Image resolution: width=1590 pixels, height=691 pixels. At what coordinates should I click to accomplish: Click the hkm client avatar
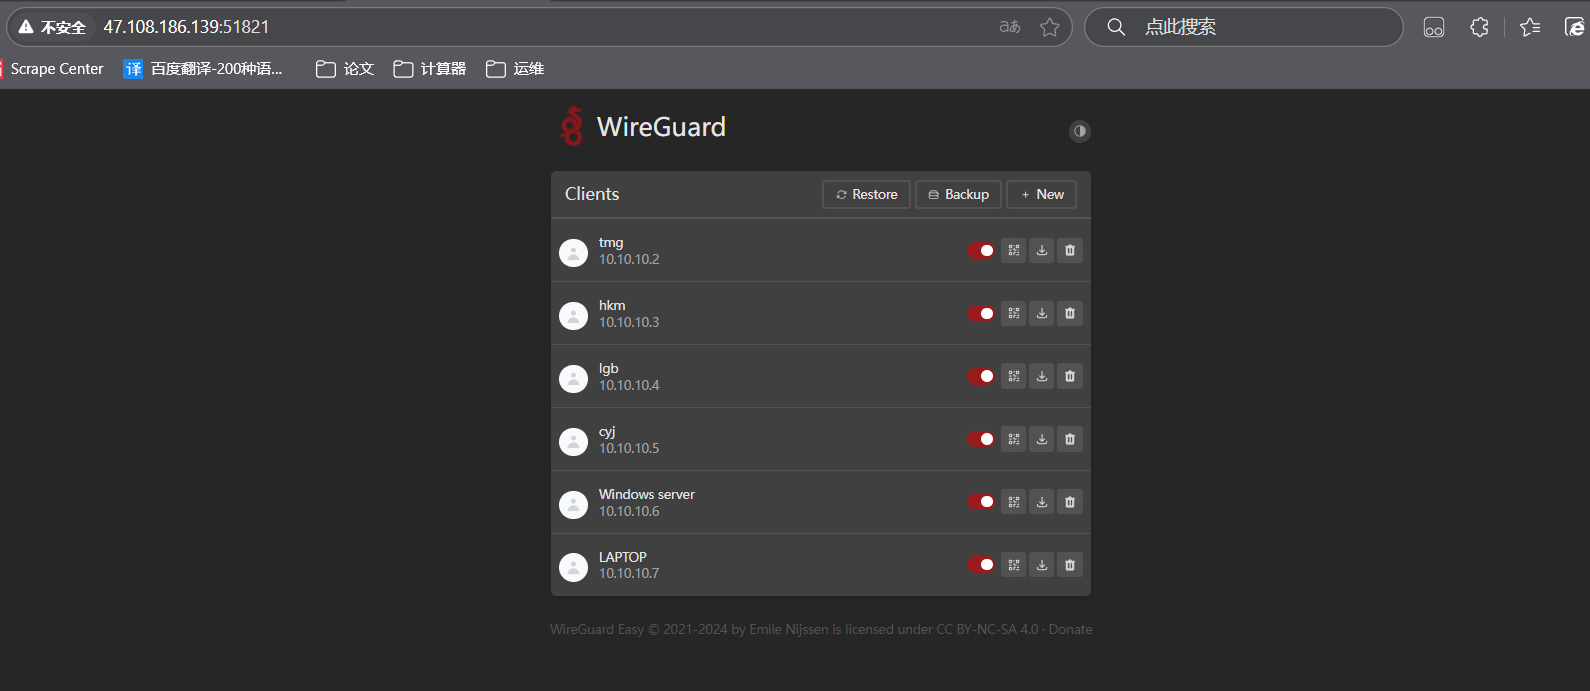point(573,316)
